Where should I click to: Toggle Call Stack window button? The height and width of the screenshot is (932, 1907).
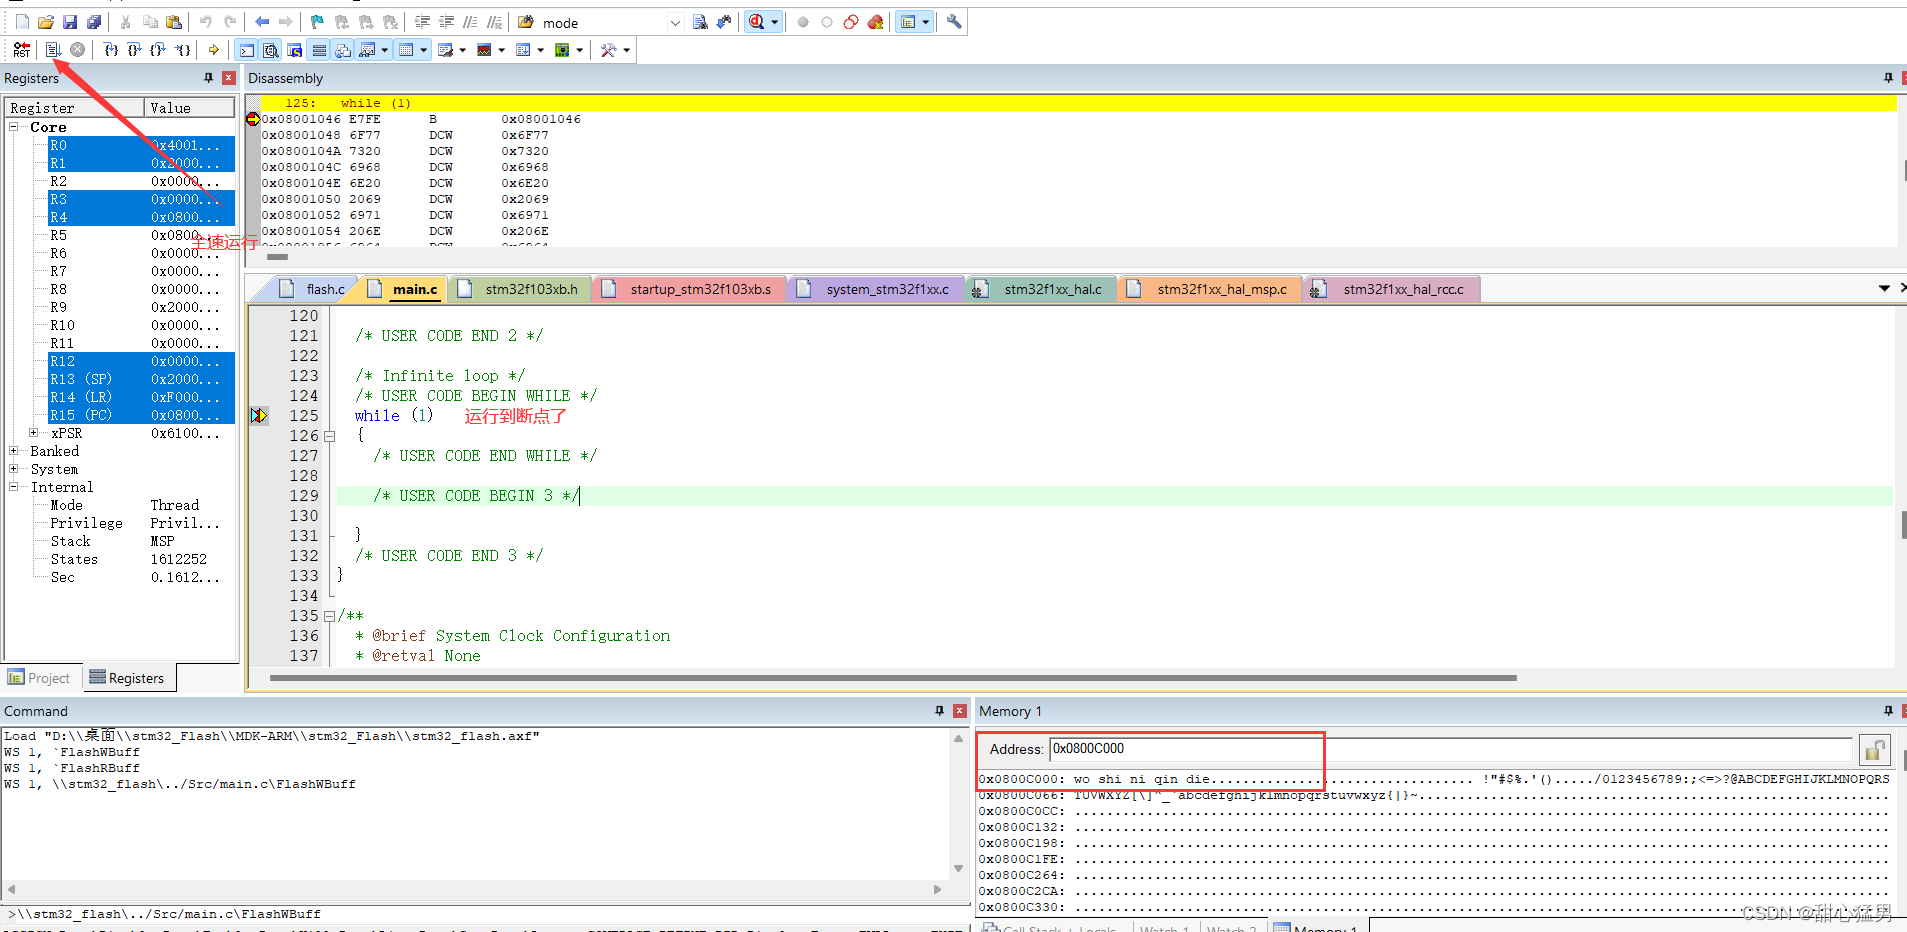click(x=343, y=50)
